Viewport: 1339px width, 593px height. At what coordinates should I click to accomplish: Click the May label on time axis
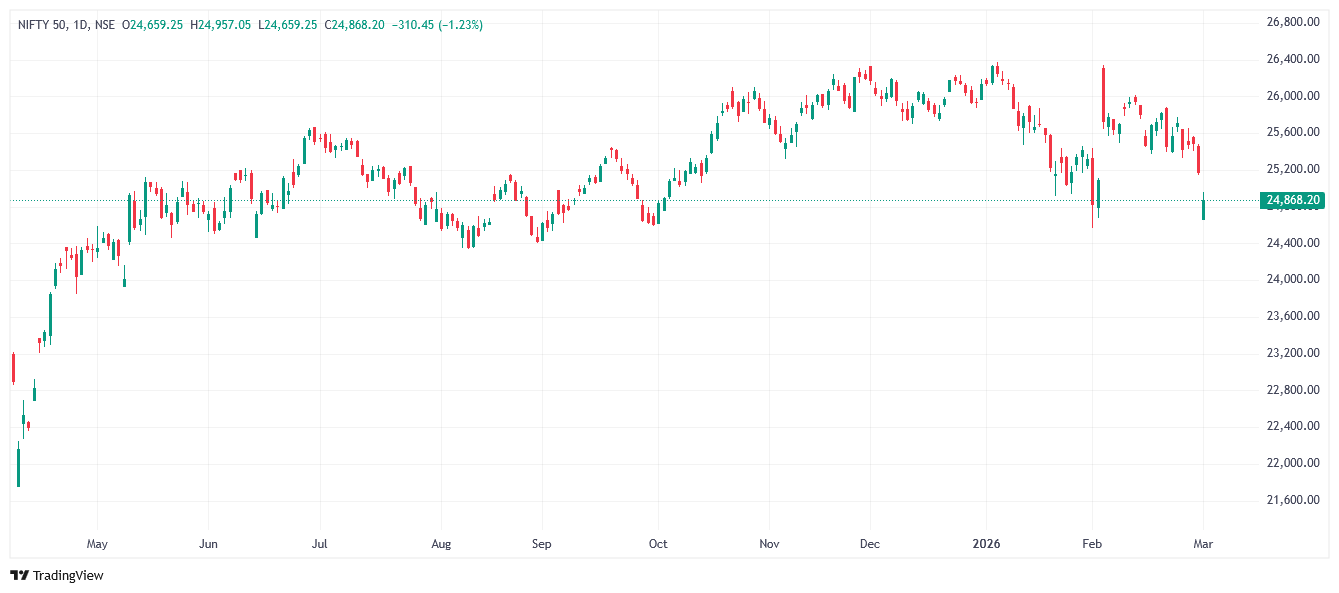pyautogui.click(x=97, y=545)
